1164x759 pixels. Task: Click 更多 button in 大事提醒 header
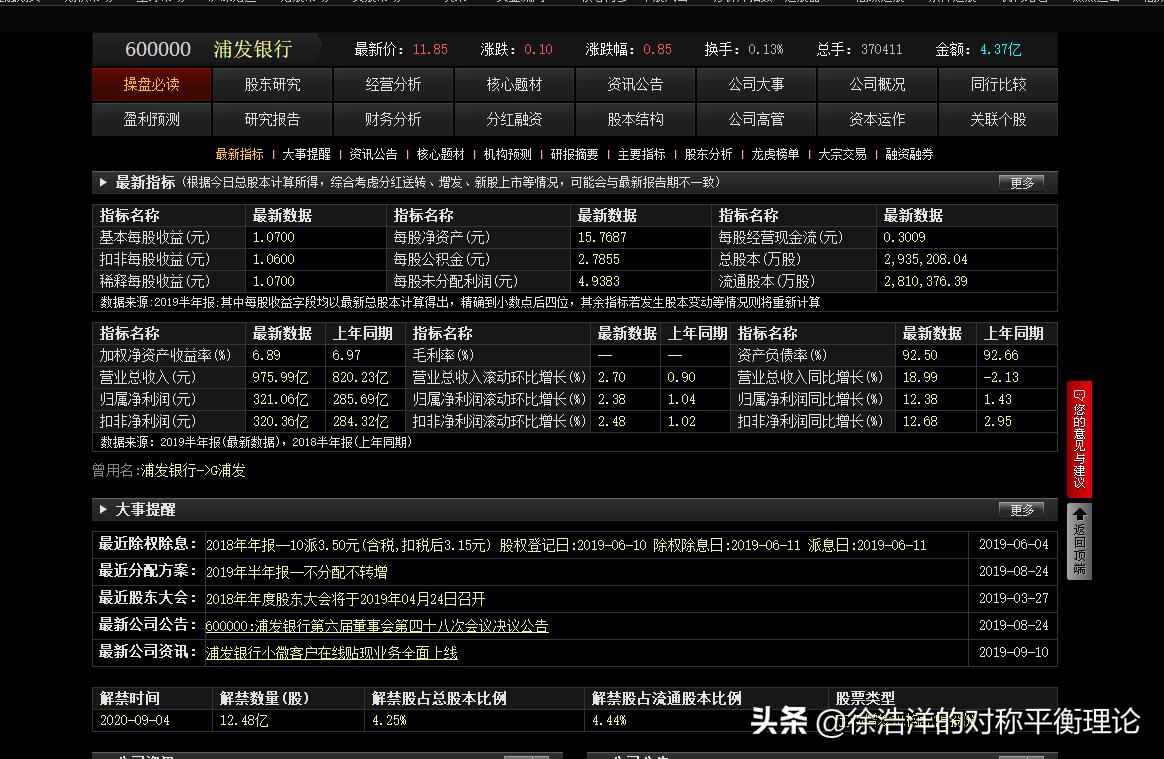pos(1021,509)
